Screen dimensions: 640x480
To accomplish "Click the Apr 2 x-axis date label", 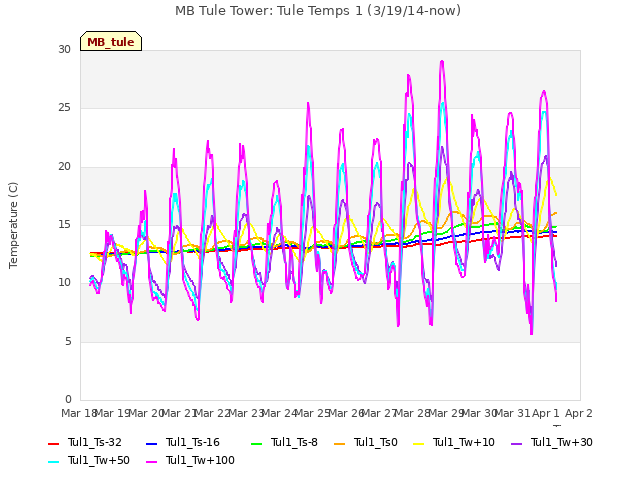I will (579, 413).
